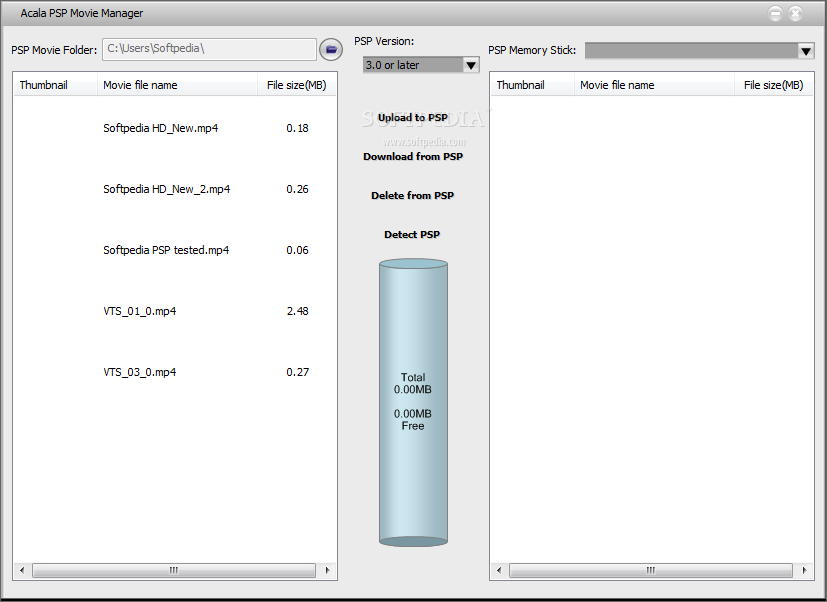Screen dimensions: 827x602
Task: Click left list scroll-left arrow
Action: pos(22,570)
